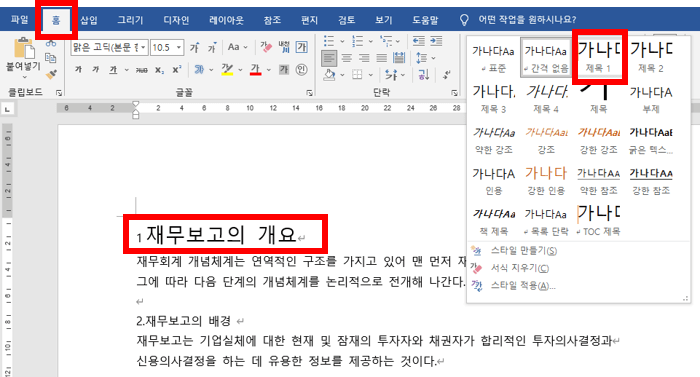This screenshot has width=700, height=377.
Task: Switch to the 삽입 tab
Action: click(x=89, y=20)
